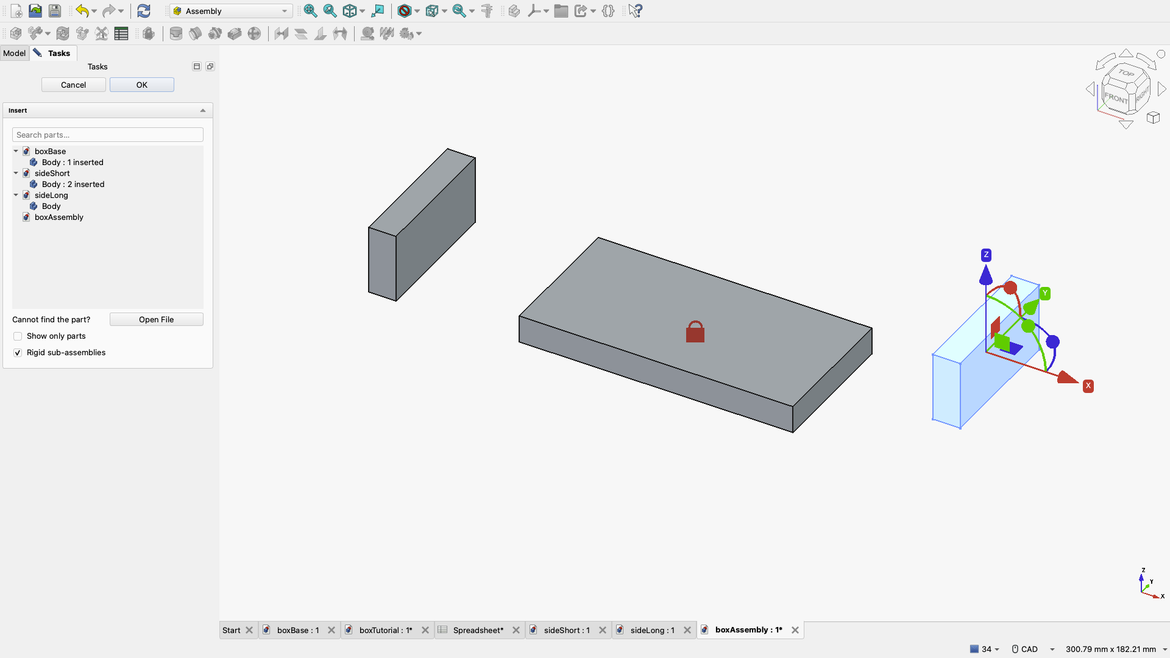Enable the Show only parts checkbox
Screen dimensions: 1170x658
[17, 336]
